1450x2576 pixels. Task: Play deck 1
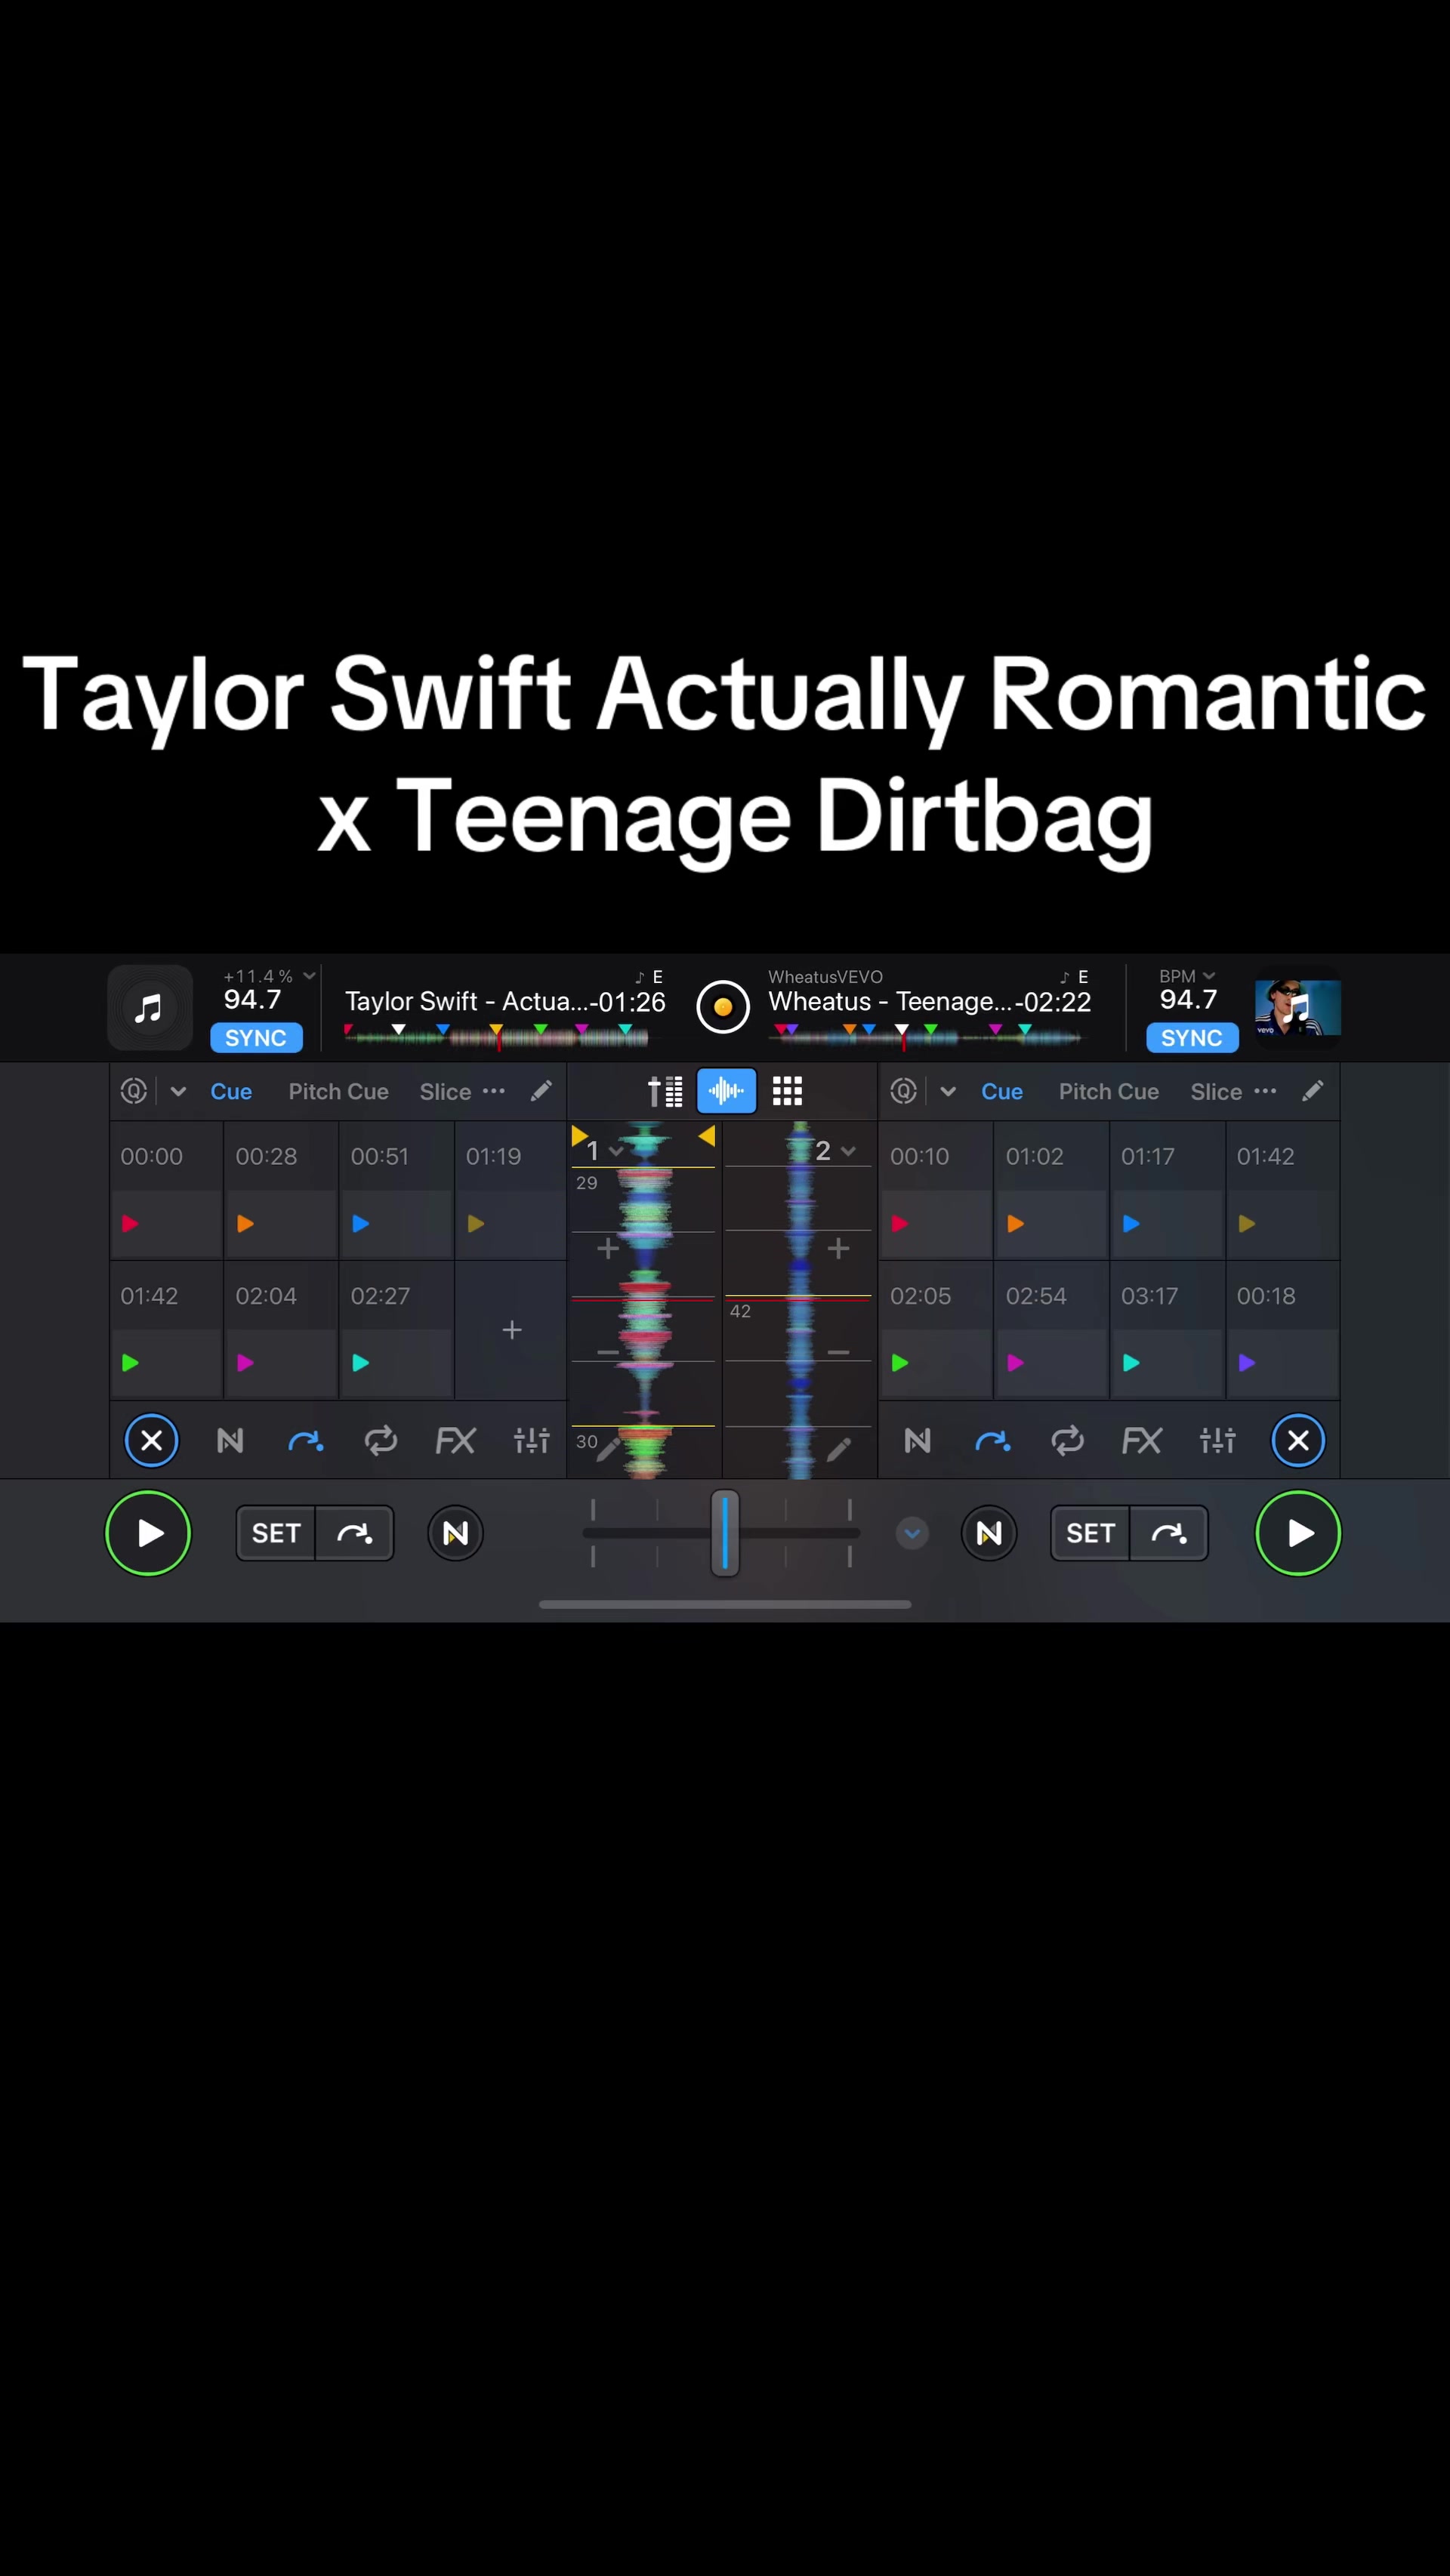(x=148, y=1533)
